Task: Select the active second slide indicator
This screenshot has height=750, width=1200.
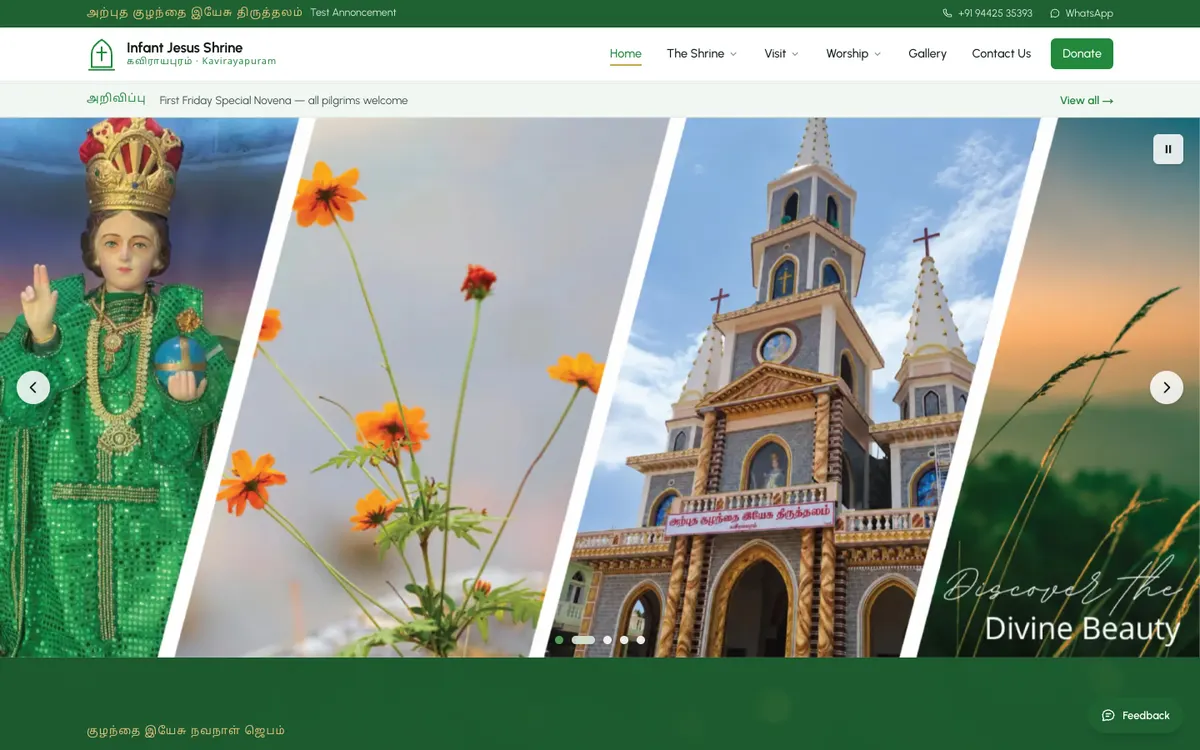Action: click(x=583, y=640)
